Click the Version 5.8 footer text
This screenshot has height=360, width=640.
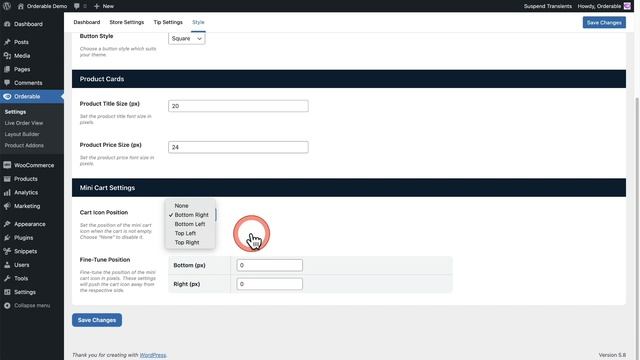pos(612,355)
